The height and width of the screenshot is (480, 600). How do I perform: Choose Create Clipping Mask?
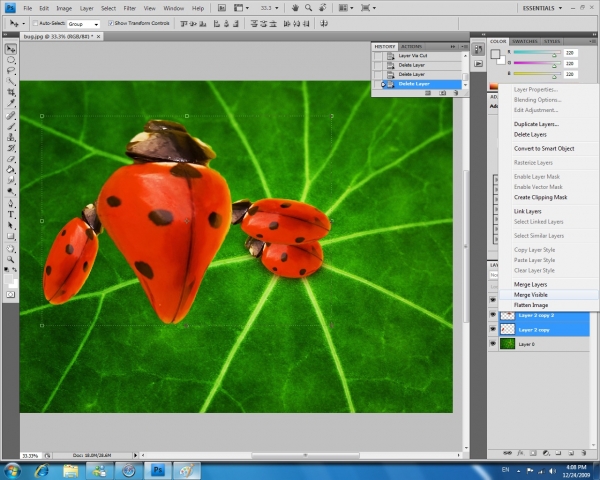(549, 197)
